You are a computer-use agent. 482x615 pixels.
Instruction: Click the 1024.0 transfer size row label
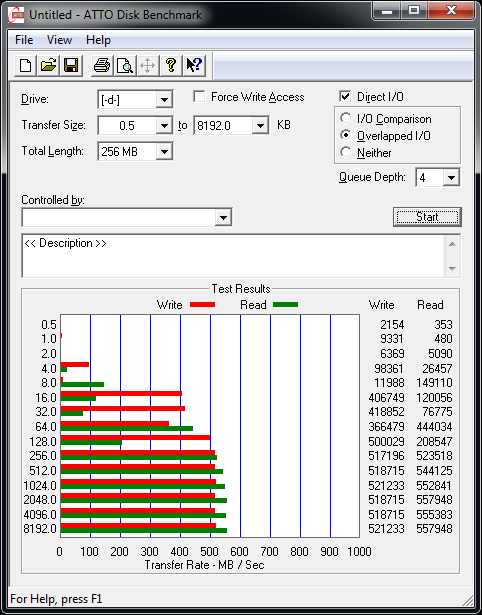(40, 486)
